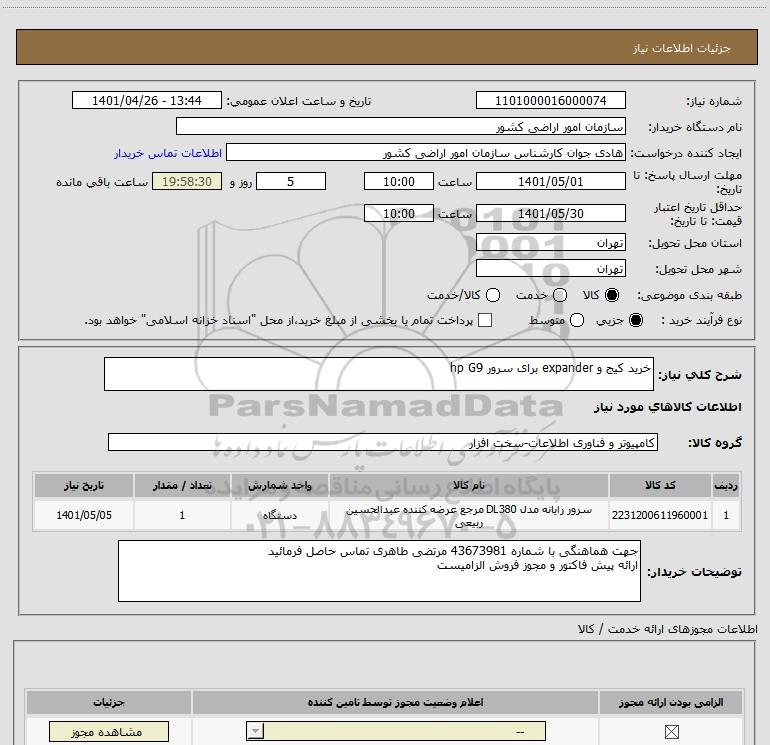Click the جزئیات column header in permits table
This screenshot has width=770, height=745.
[x=109, y=702]
